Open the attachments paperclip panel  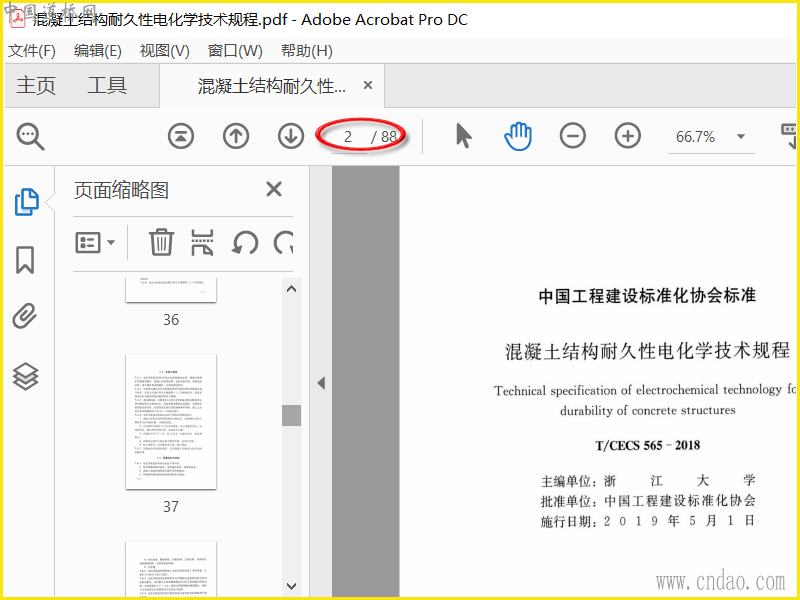click(x=25, y=316)
